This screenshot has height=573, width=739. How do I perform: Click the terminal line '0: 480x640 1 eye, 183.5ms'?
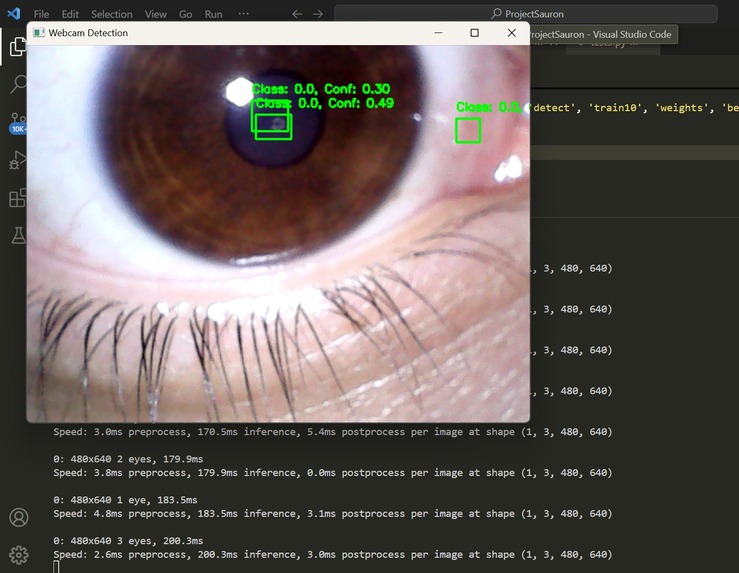[x=125, y=500]
